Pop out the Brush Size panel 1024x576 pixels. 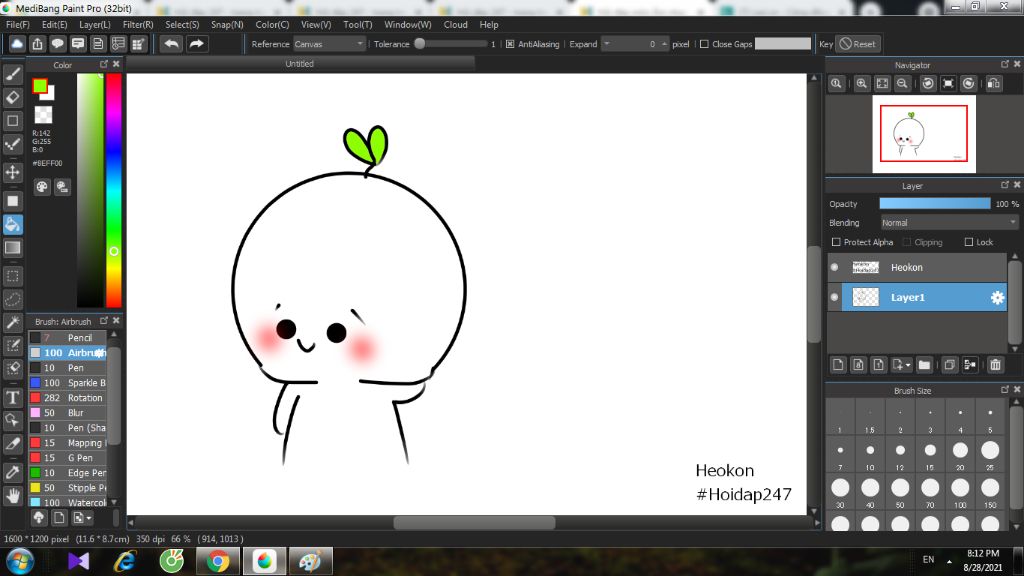pos(1004,389)
